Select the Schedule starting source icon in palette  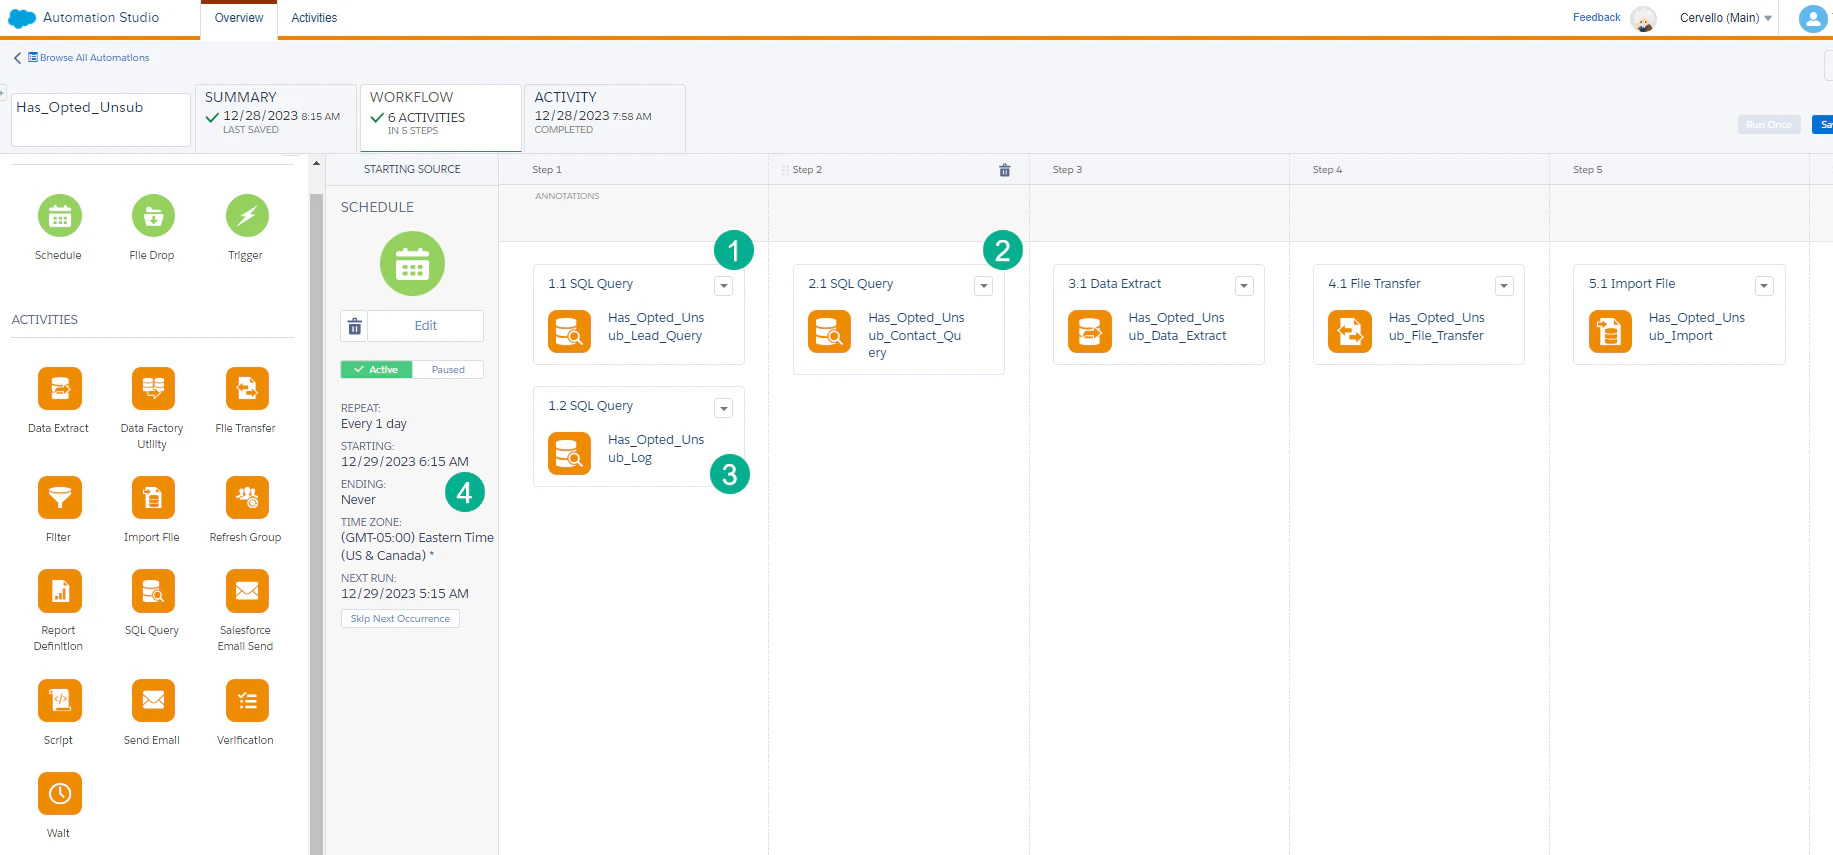pos(60,216)
